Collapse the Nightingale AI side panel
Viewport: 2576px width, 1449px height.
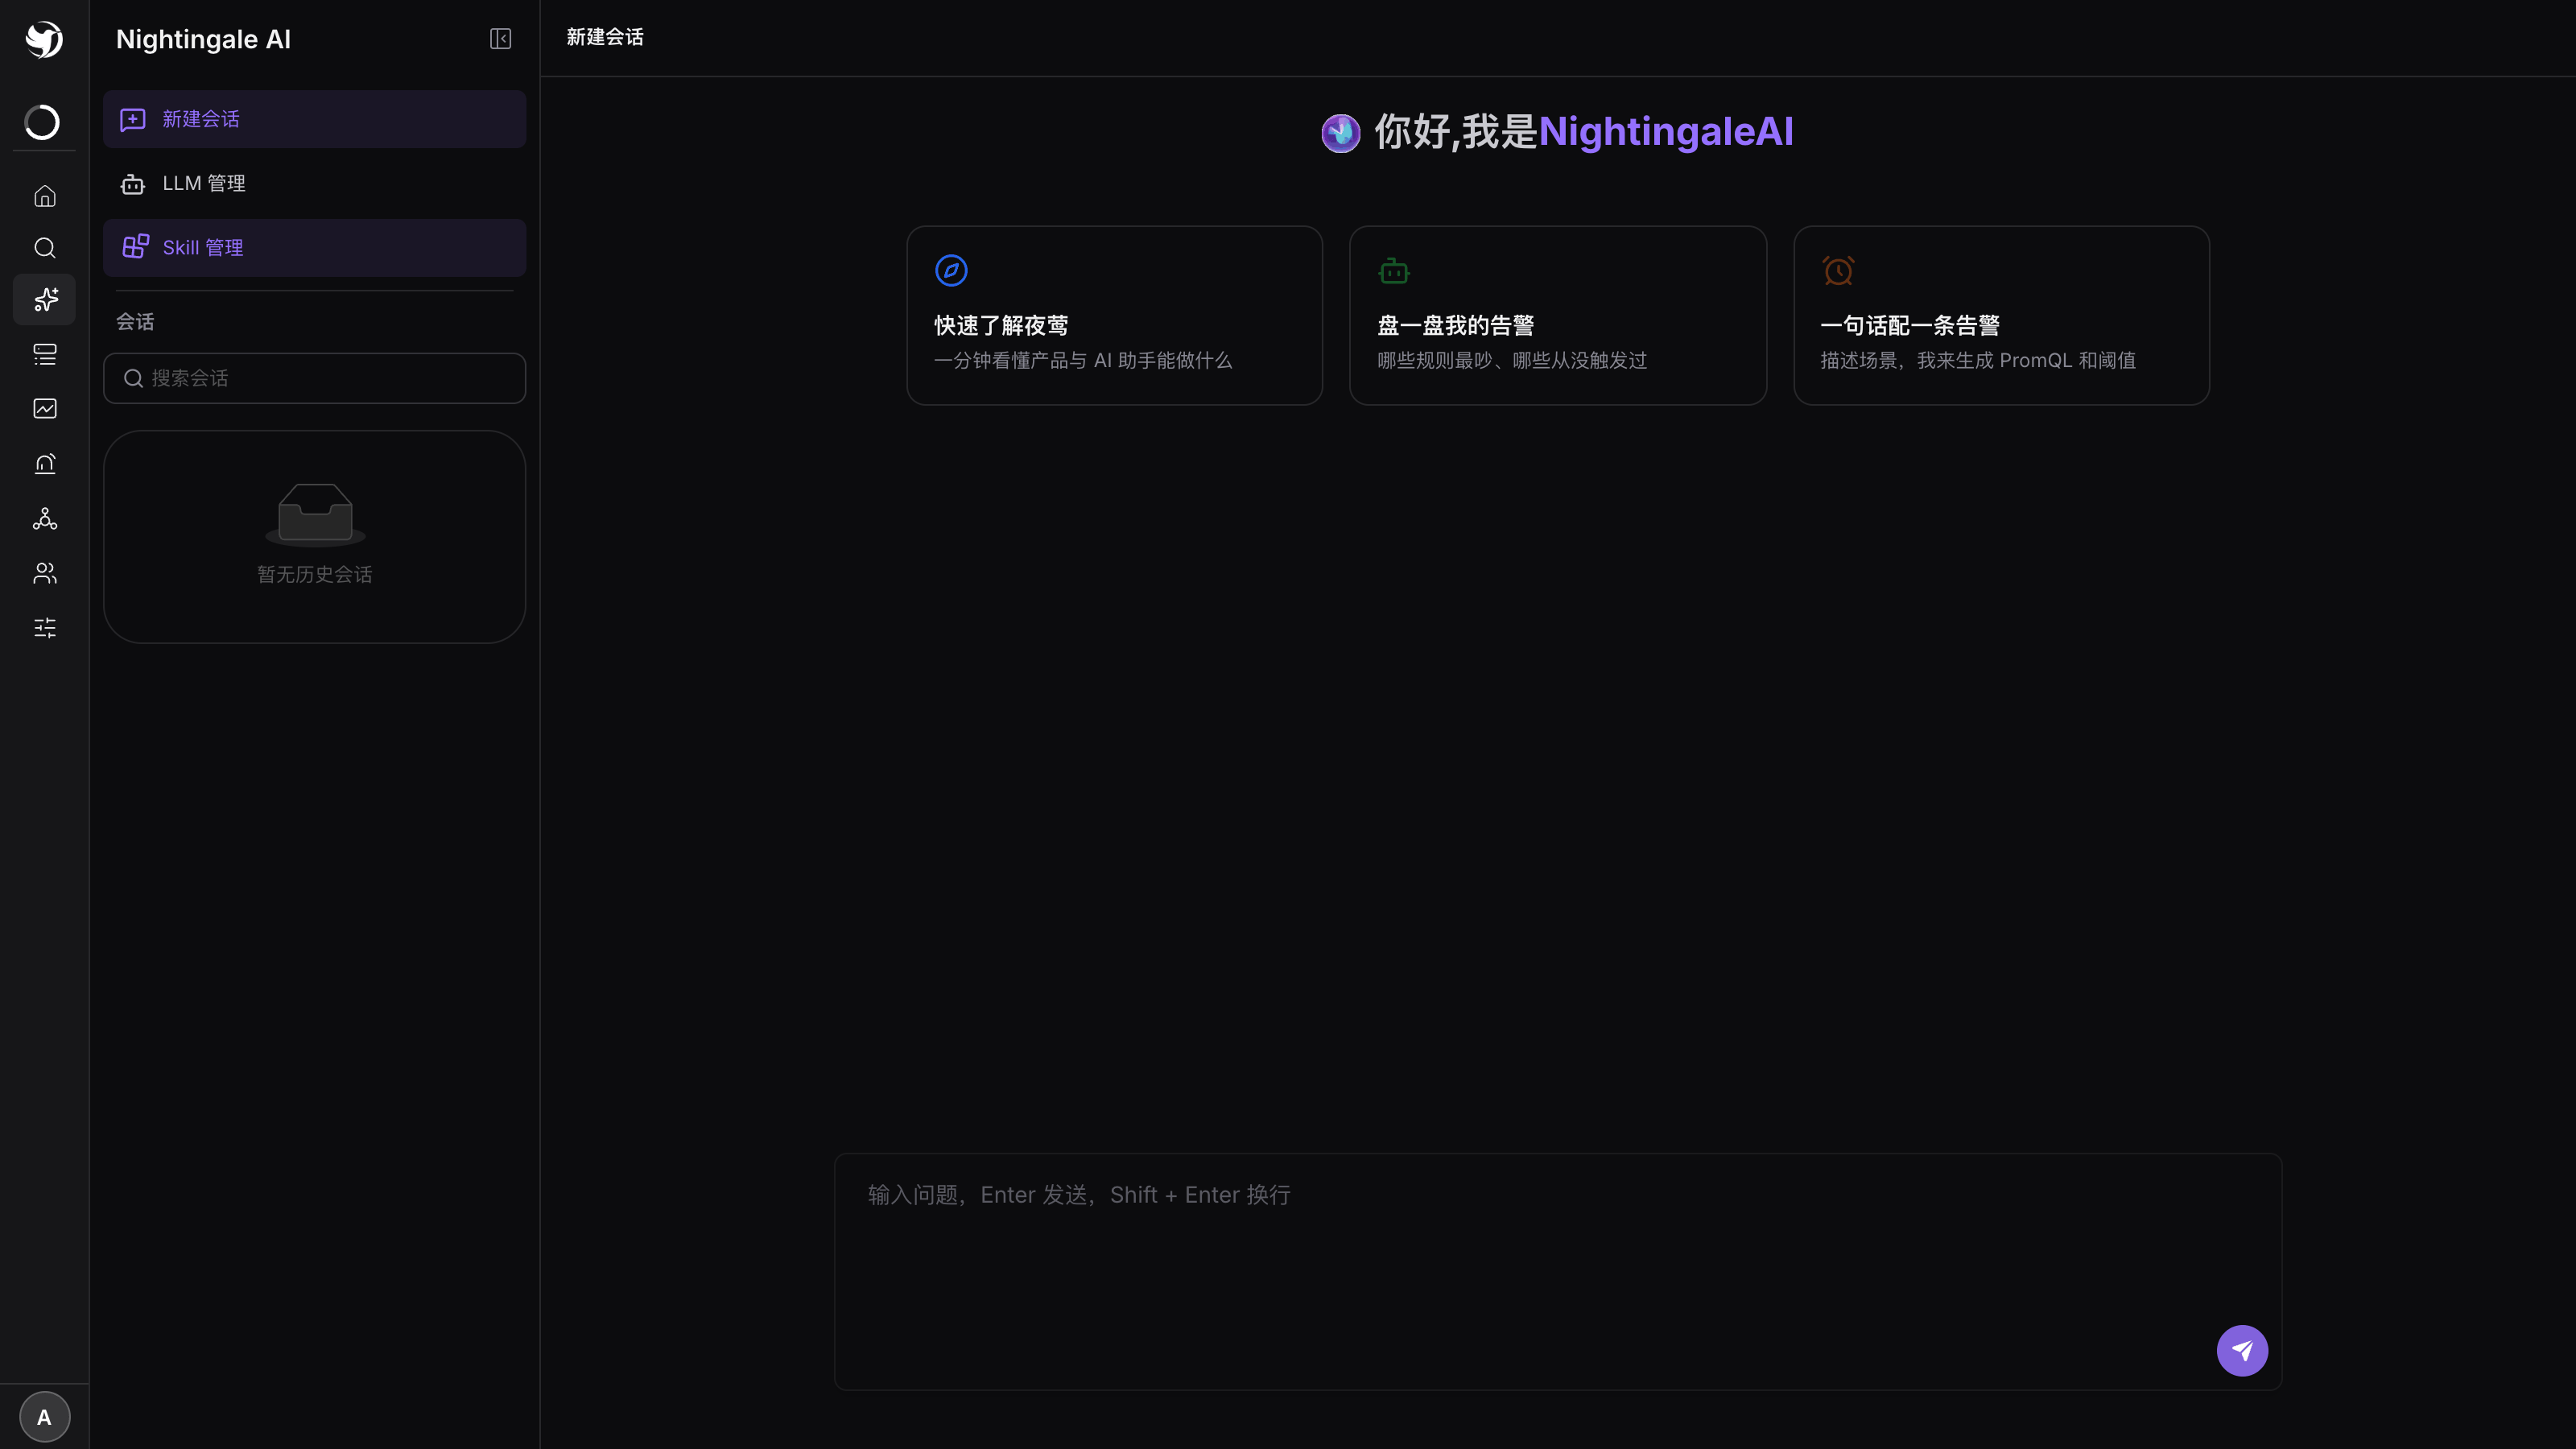501,39
